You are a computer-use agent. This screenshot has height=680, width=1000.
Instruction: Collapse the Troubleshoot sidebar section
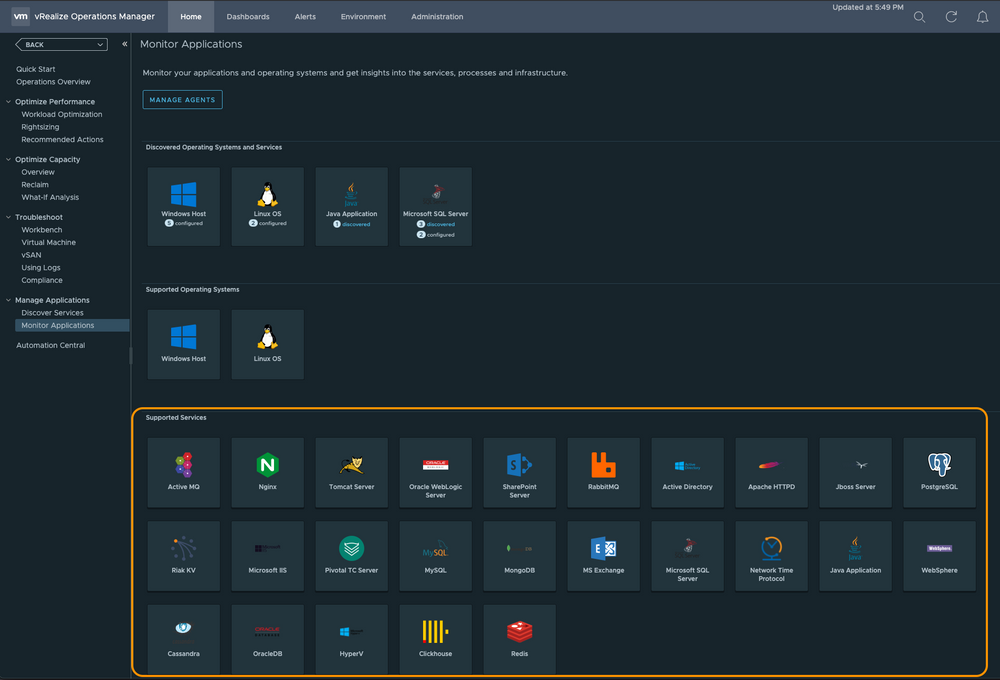tap(8, 217)
